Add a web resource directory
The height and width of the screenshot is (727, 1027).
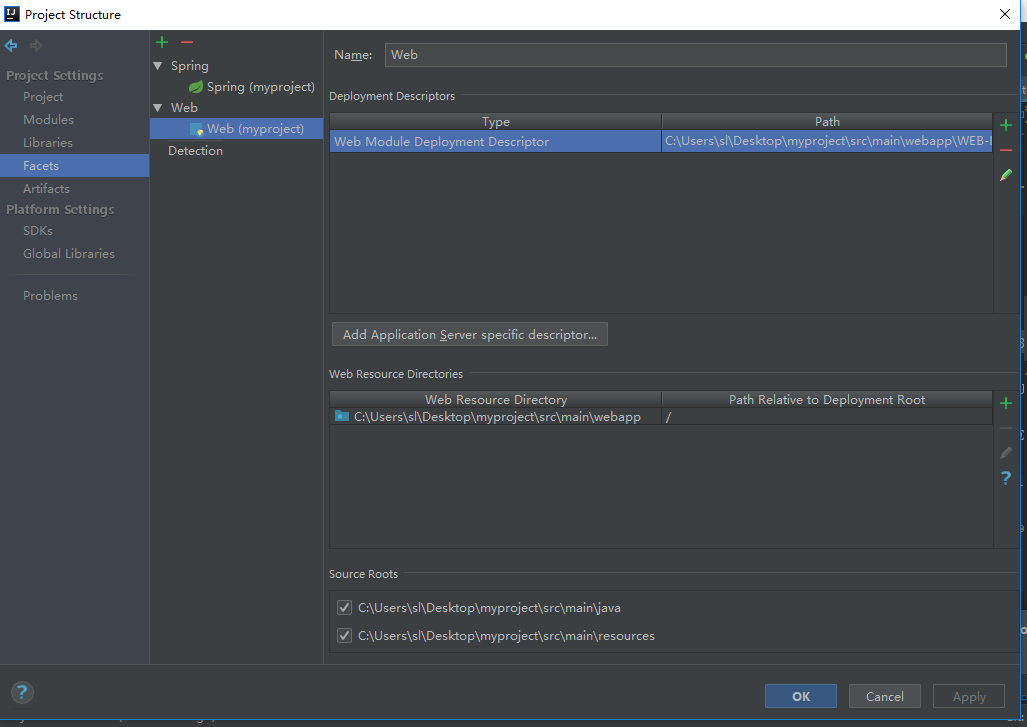coord(1006,403)
